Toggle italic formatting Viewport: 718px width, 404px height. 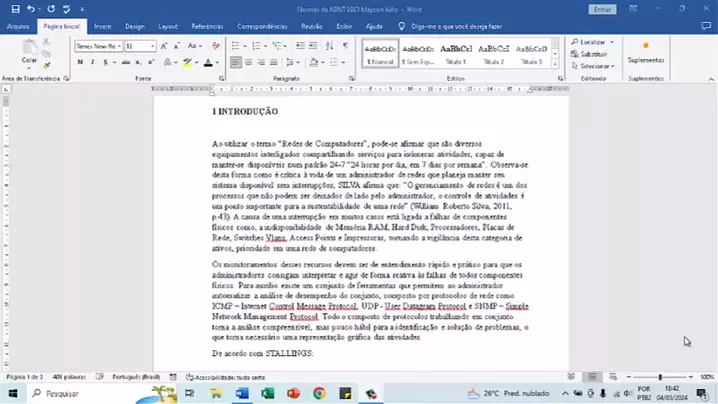[92, 62]
